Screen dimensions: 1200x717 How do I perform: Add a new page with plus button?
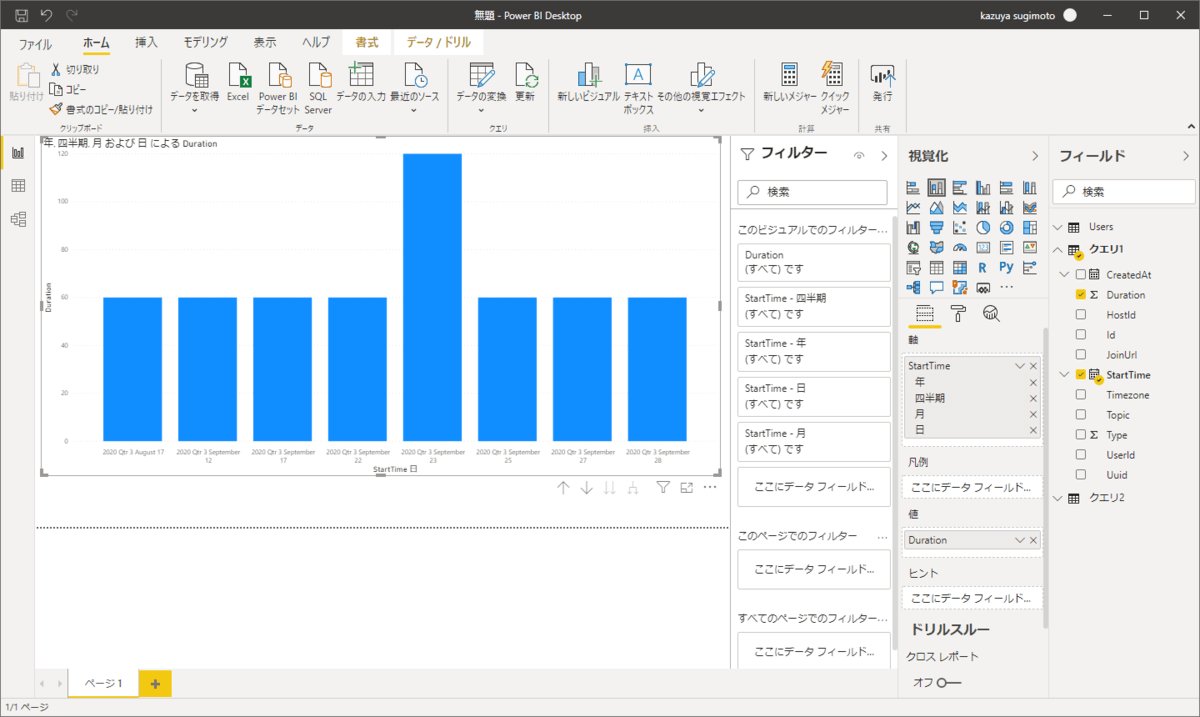point(155,683)
